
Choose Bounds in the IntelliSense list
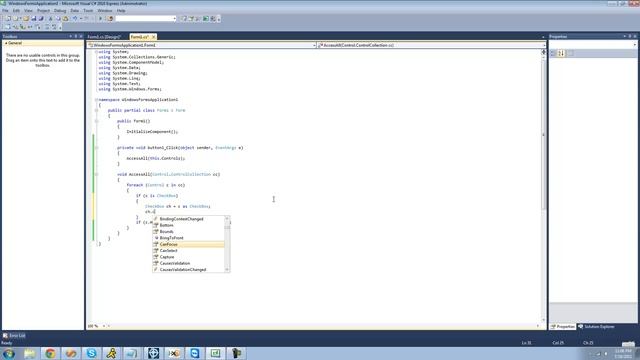pyautogui.click(x=166, y=231)
